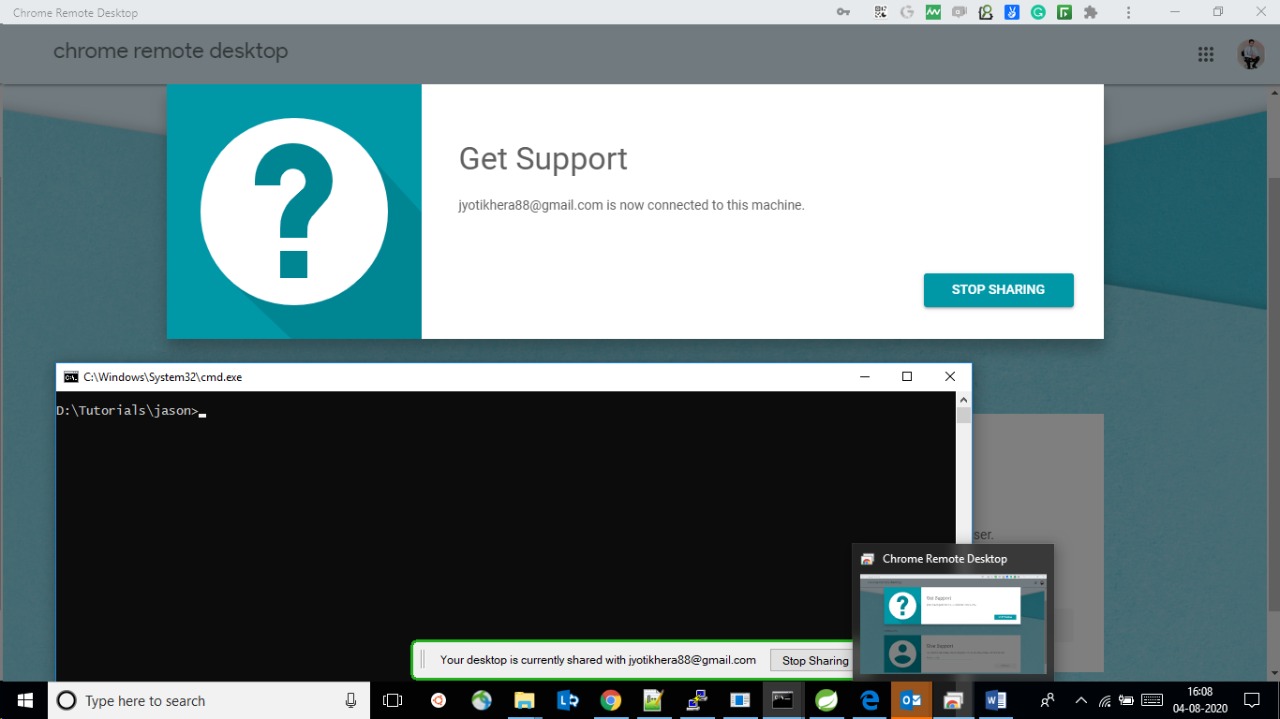Click the connected email message in Get Support
The height and width of the screenshot is (719, 1280).
click(x=631, y=205)
